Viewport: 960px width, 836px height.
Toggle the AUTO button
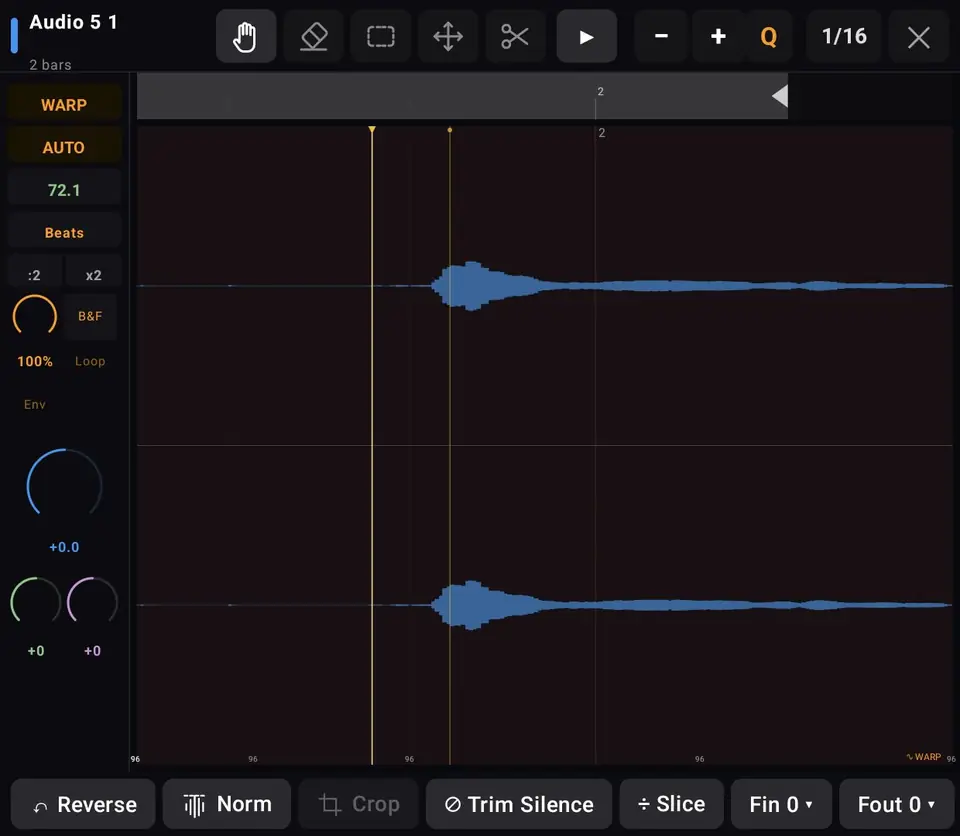pos(64,148)
